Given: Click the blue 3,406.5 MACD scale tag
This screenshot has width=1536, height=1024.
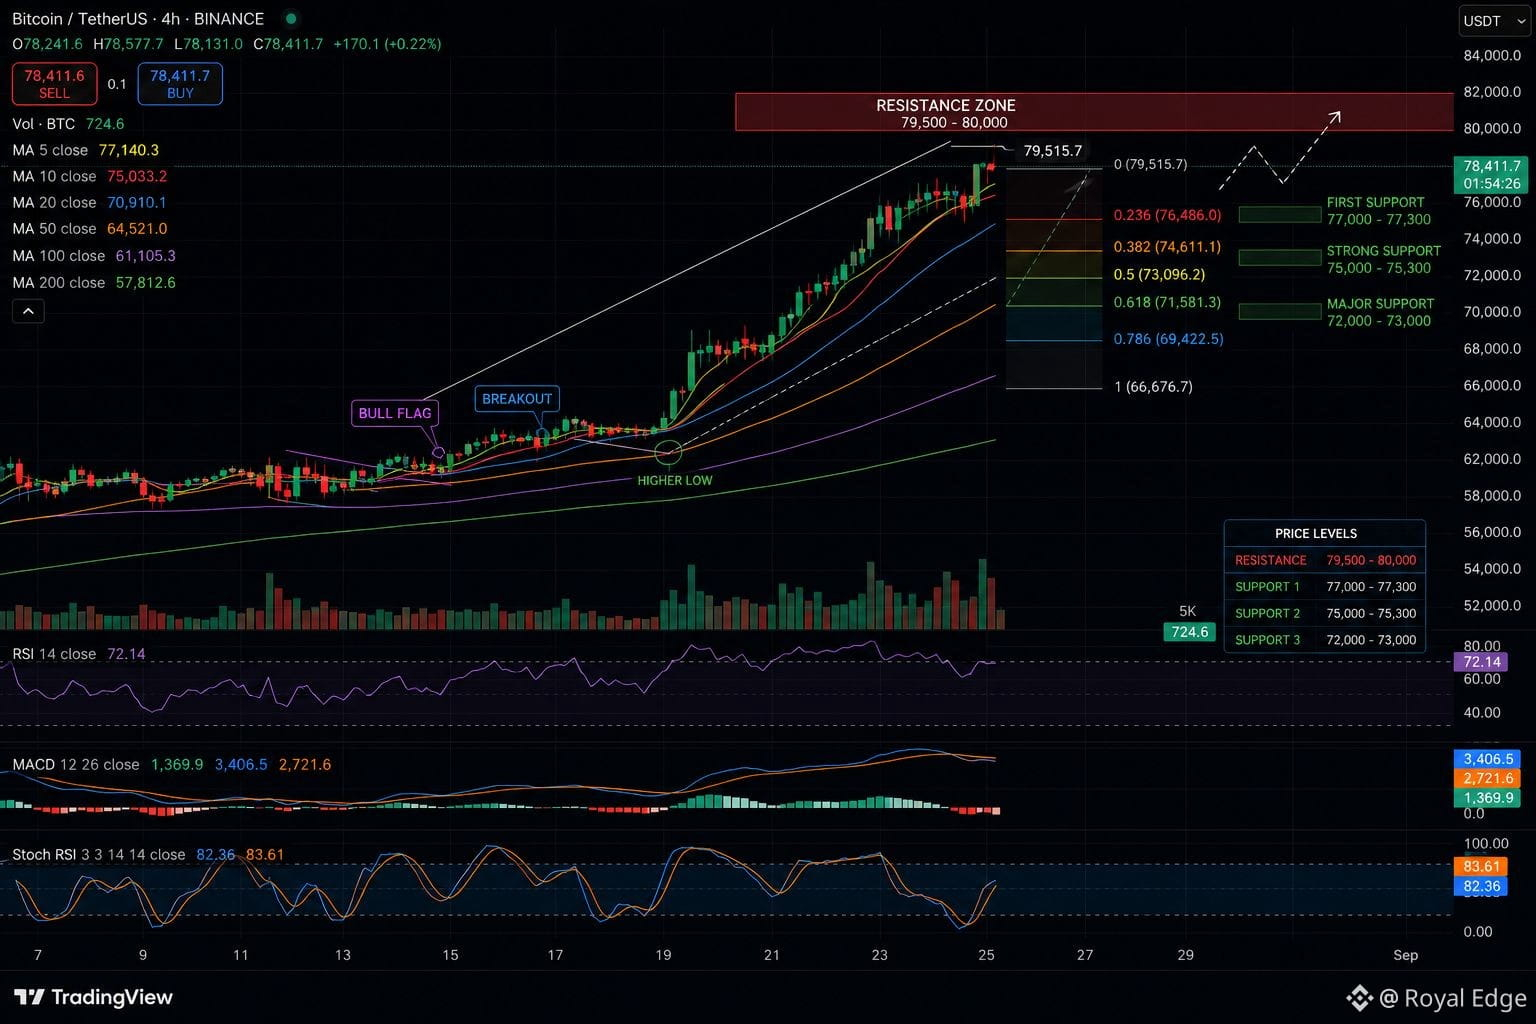Looking at the screenshot, I should [x=1487, y=759].
